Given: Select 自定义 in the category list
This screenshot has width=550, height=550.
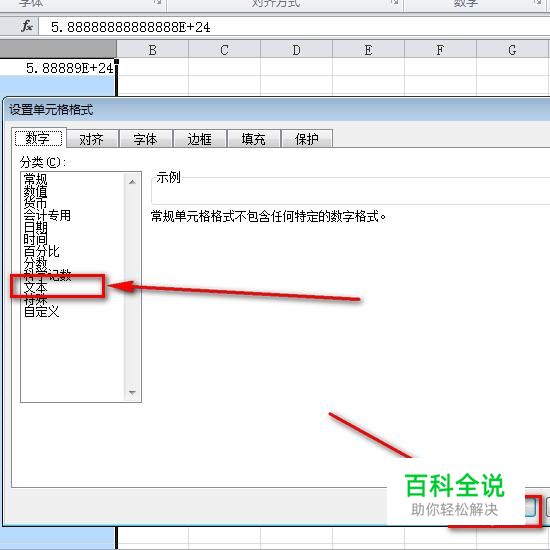Looking at the screenshot, I should (x=41, y=311).
